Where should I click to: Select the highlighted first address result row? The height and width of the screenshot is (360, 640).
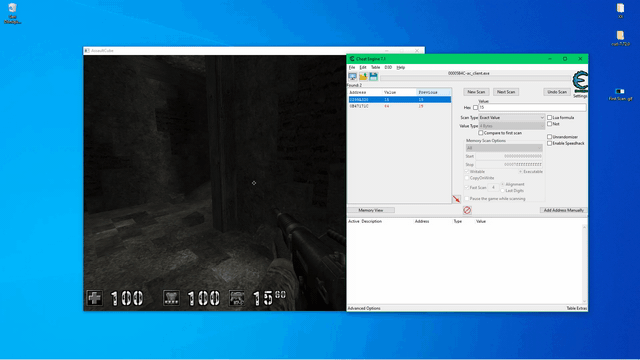pos(400,100)
